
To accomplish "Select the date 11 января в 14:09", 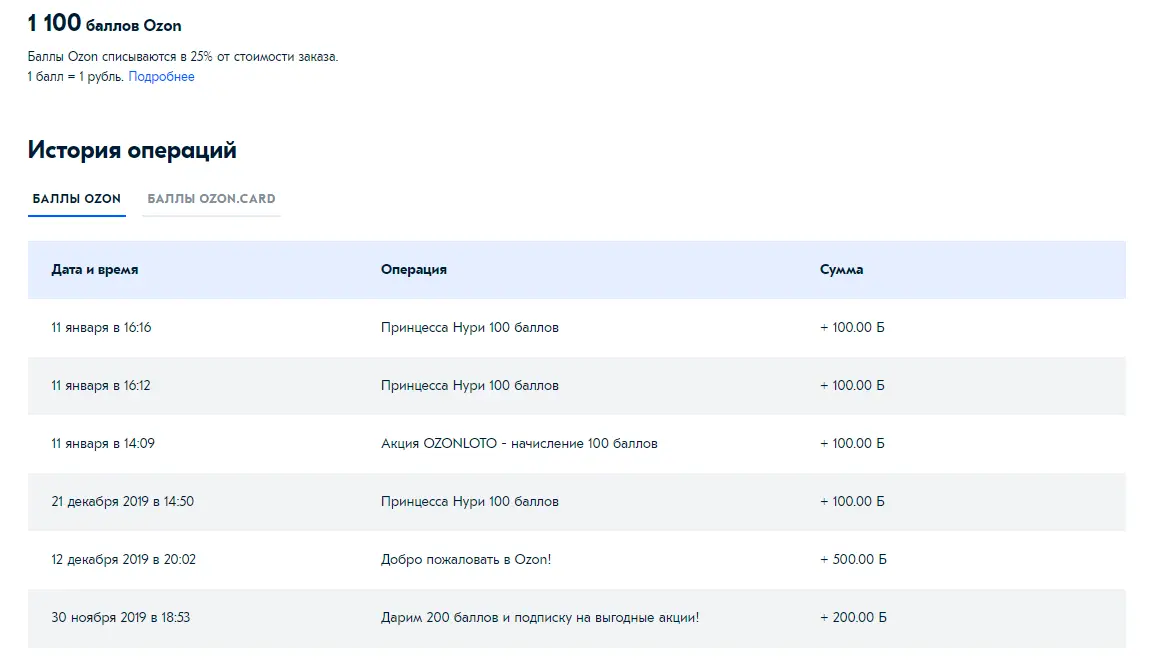I will 103,444.
